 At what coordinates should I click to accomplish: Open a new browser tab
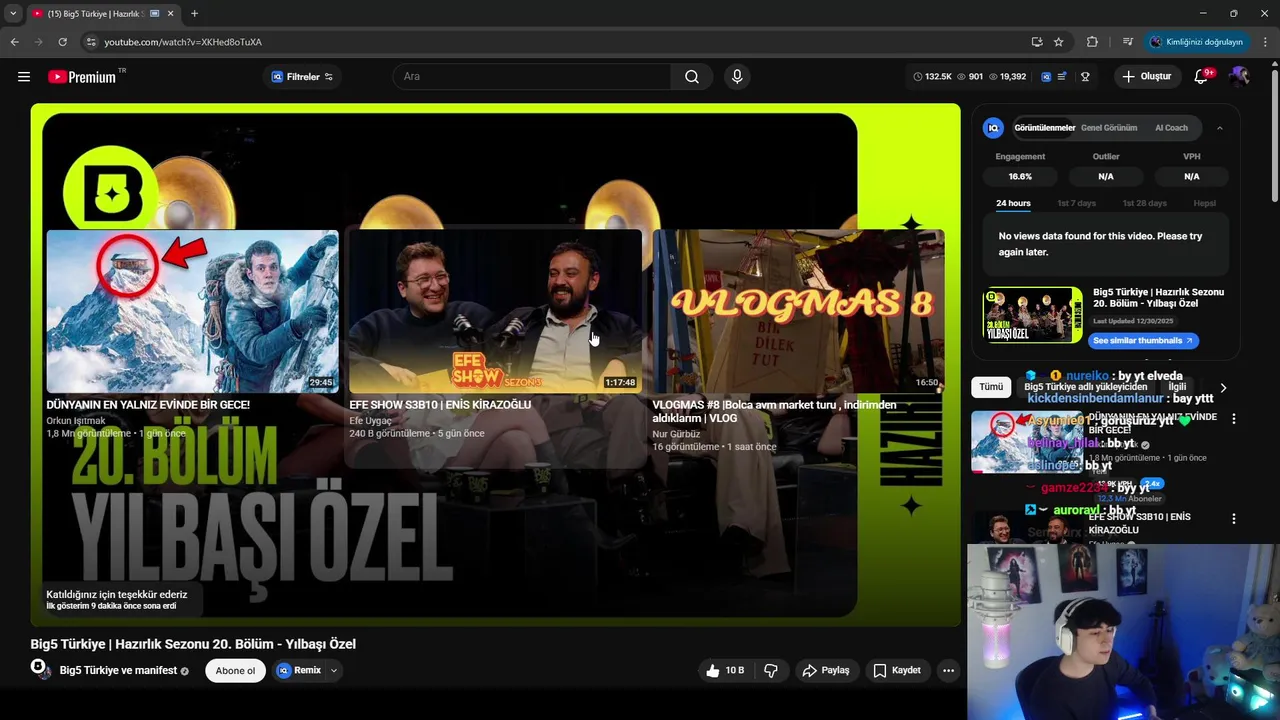[194, 14]
